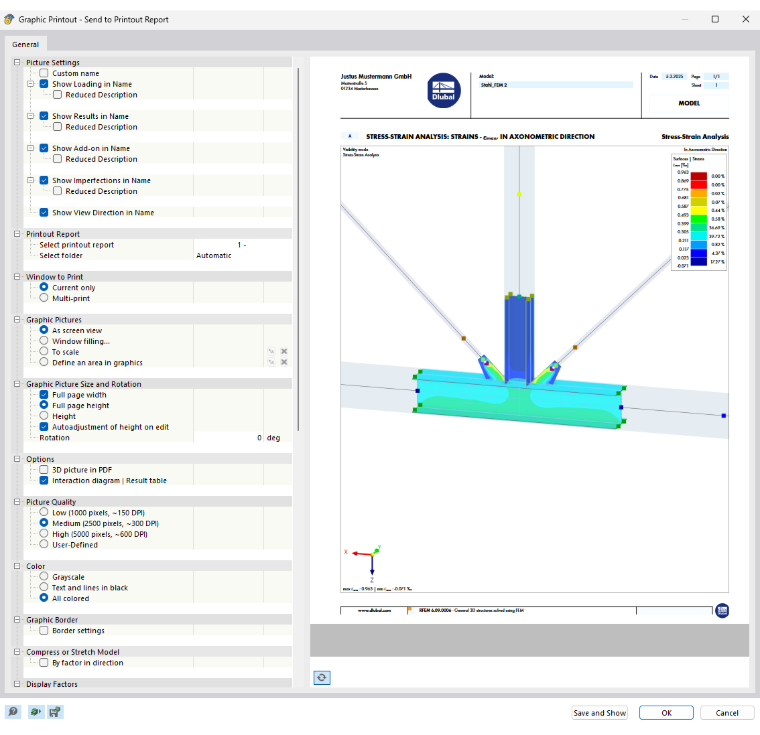Collapse the Window to Print section
This screenshot has width=760, height=735.
[x=17, y=276]
